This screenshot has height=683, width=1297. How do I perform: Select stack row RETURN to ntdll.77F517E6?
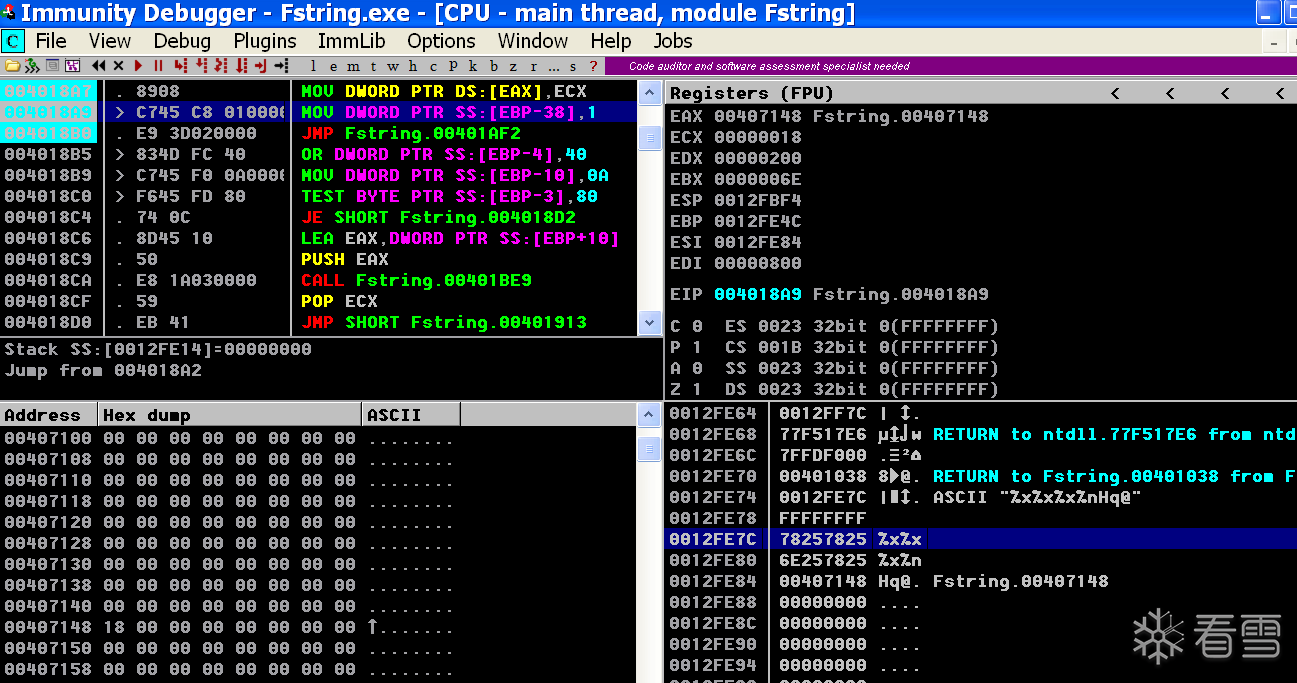(x=980, y=434)
